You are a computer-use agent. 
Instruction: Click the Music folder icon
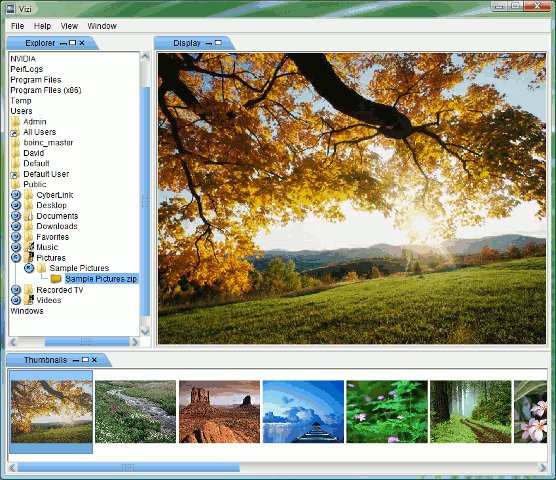click(x=29, y=247)
